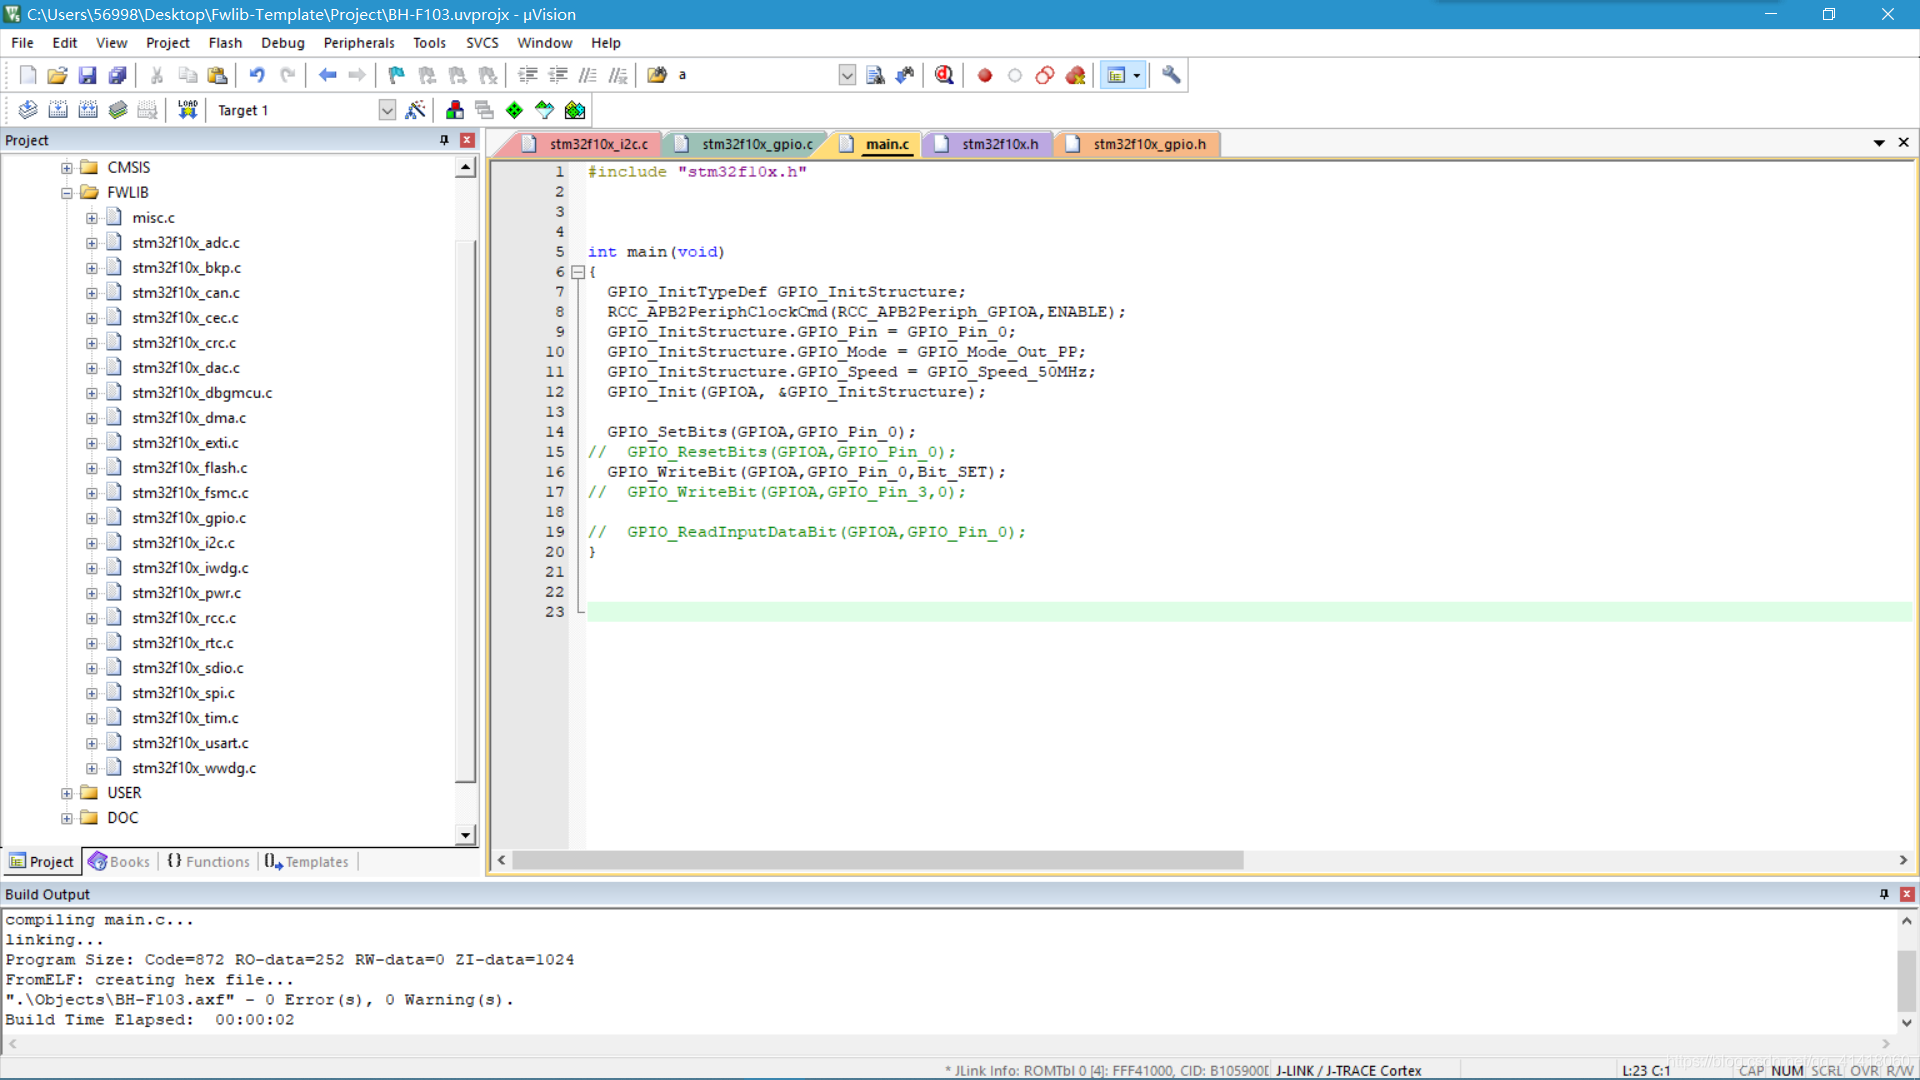This screenshot has height=1080, width=1920.
Task: Click the Find binoculars icon
Action: pyautogui.click(x=875, y=75)
